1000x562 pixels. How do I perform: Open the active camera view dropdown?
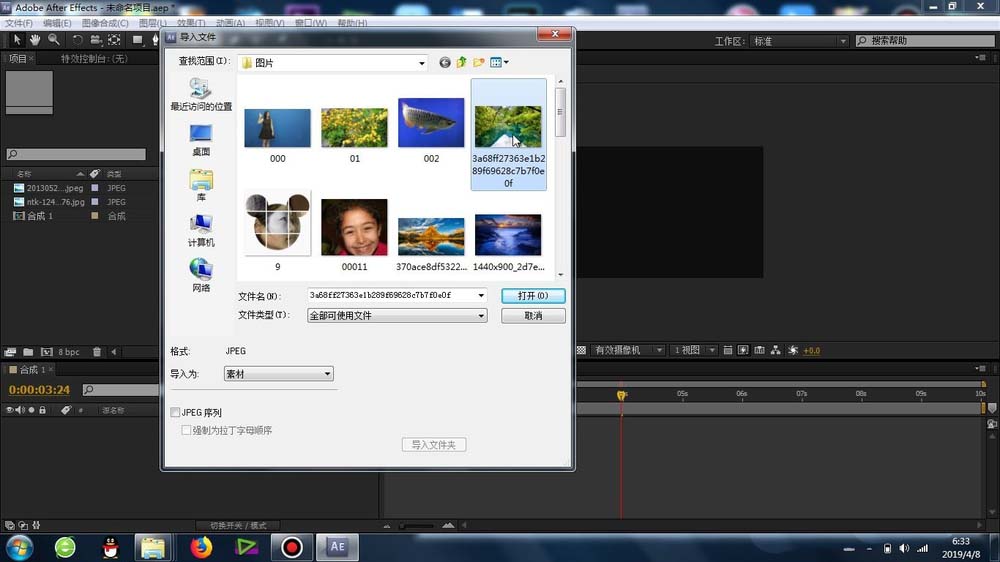tap(628, 350)
